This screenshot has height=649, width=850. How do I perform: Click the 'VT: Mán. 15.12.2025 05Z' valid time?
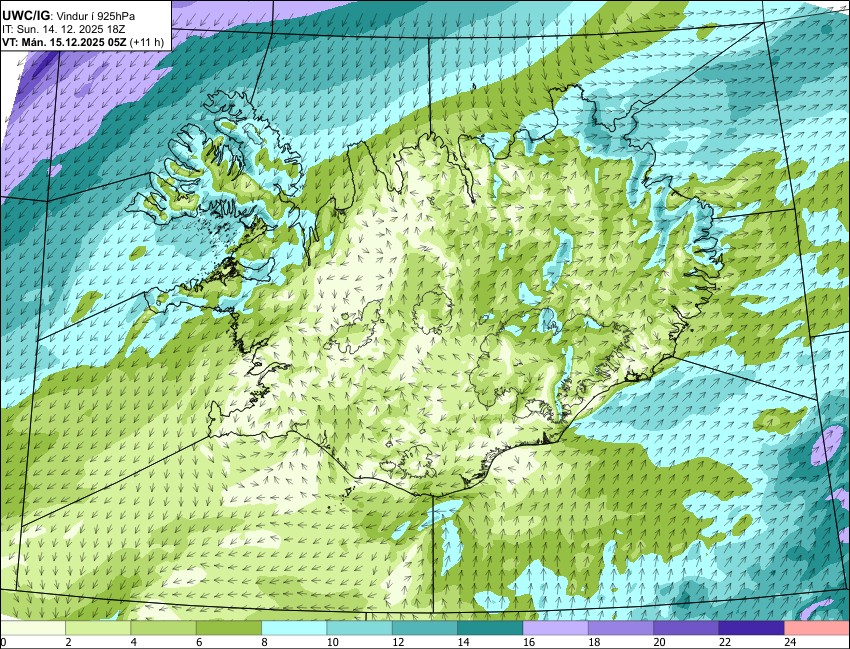(64, 42)
